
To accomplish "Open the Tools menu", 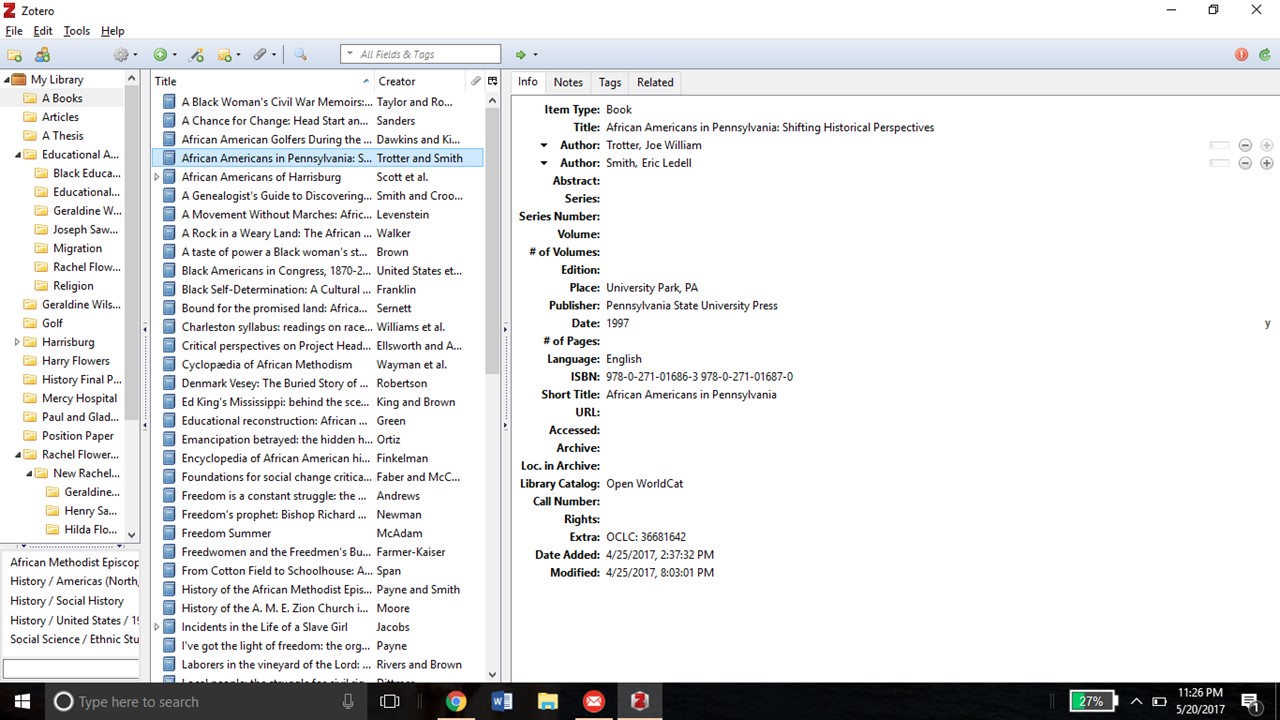I will click(x=76, y=30).
